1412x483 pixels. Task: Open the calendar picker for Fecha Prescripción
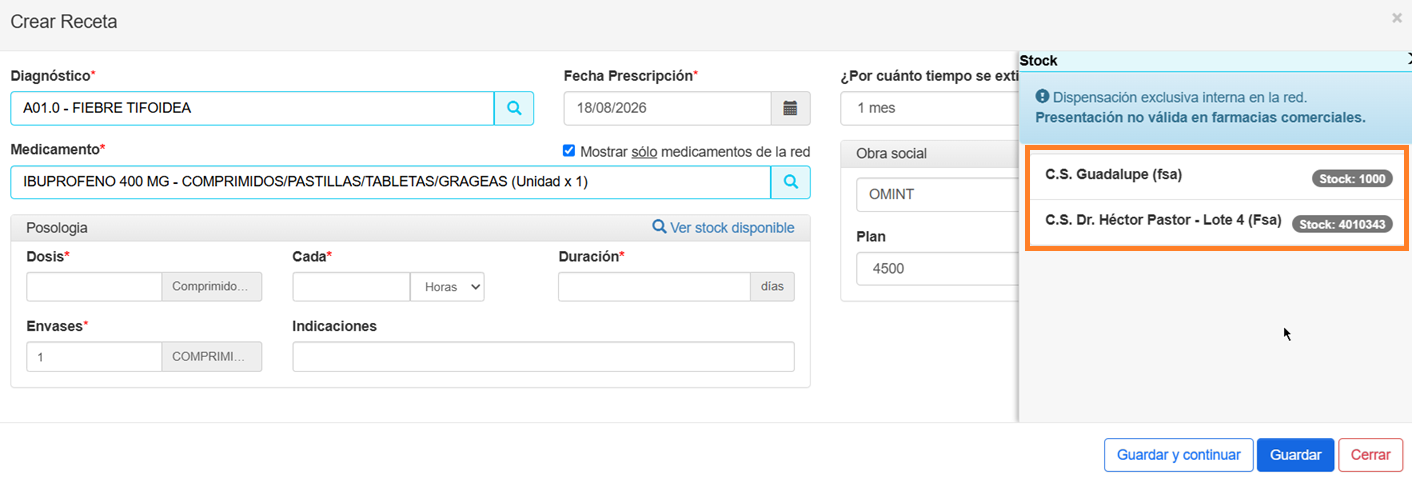(x=790, y=108)
